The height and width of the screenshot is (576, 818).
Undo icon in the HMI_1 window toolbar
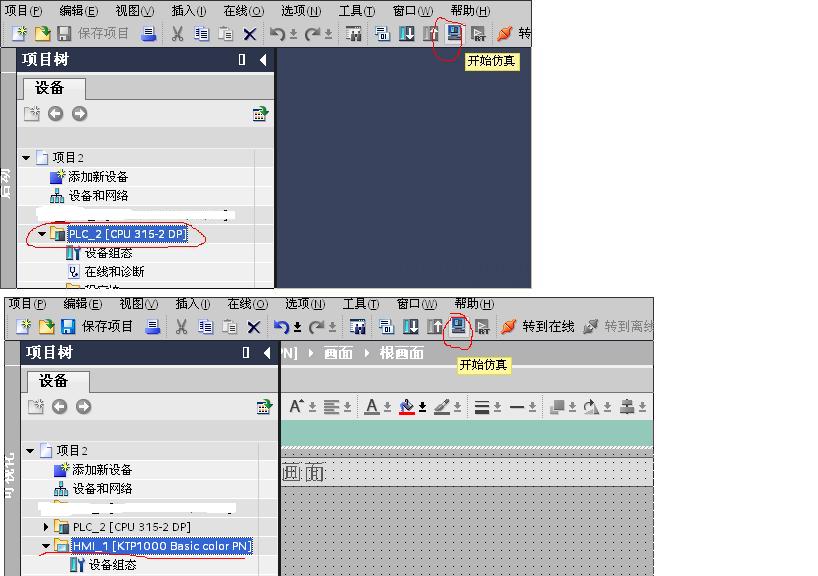pyautogui.click(x=281, y=327)
